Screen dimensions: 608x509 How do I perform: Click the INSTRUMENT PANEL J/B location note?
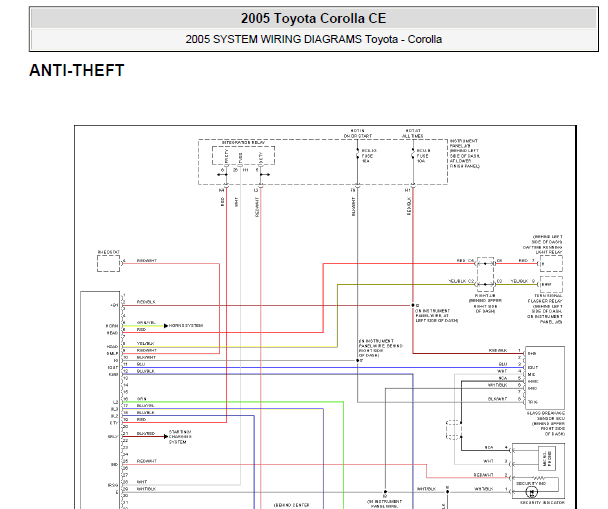click(465, 154)
